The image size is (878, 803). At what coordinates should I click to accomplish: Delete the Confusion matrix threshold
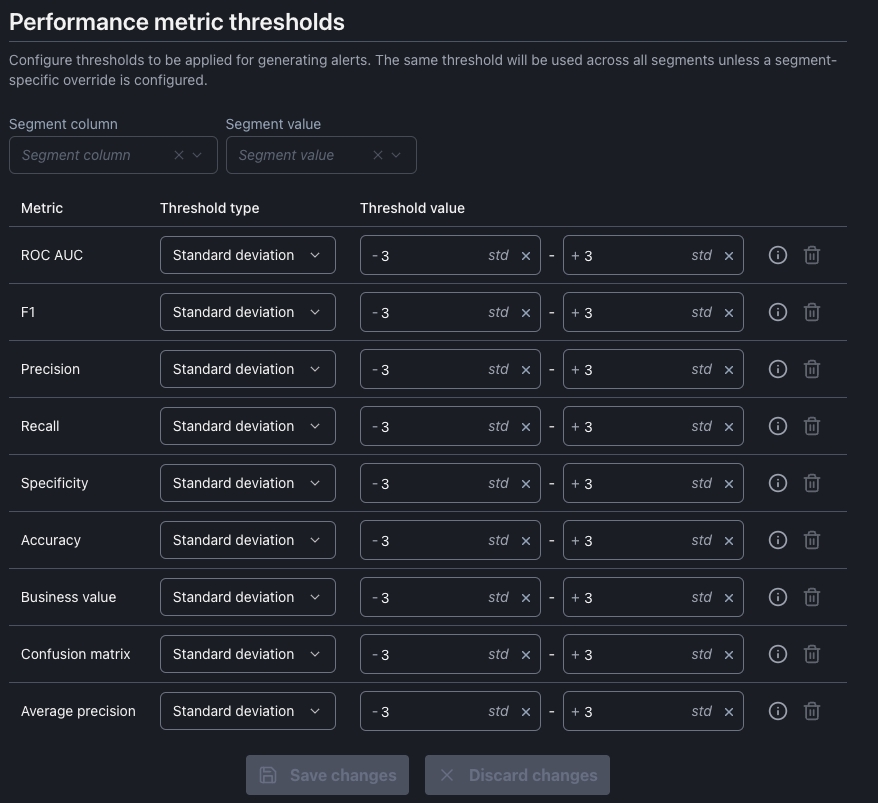[x=812, y=654]
